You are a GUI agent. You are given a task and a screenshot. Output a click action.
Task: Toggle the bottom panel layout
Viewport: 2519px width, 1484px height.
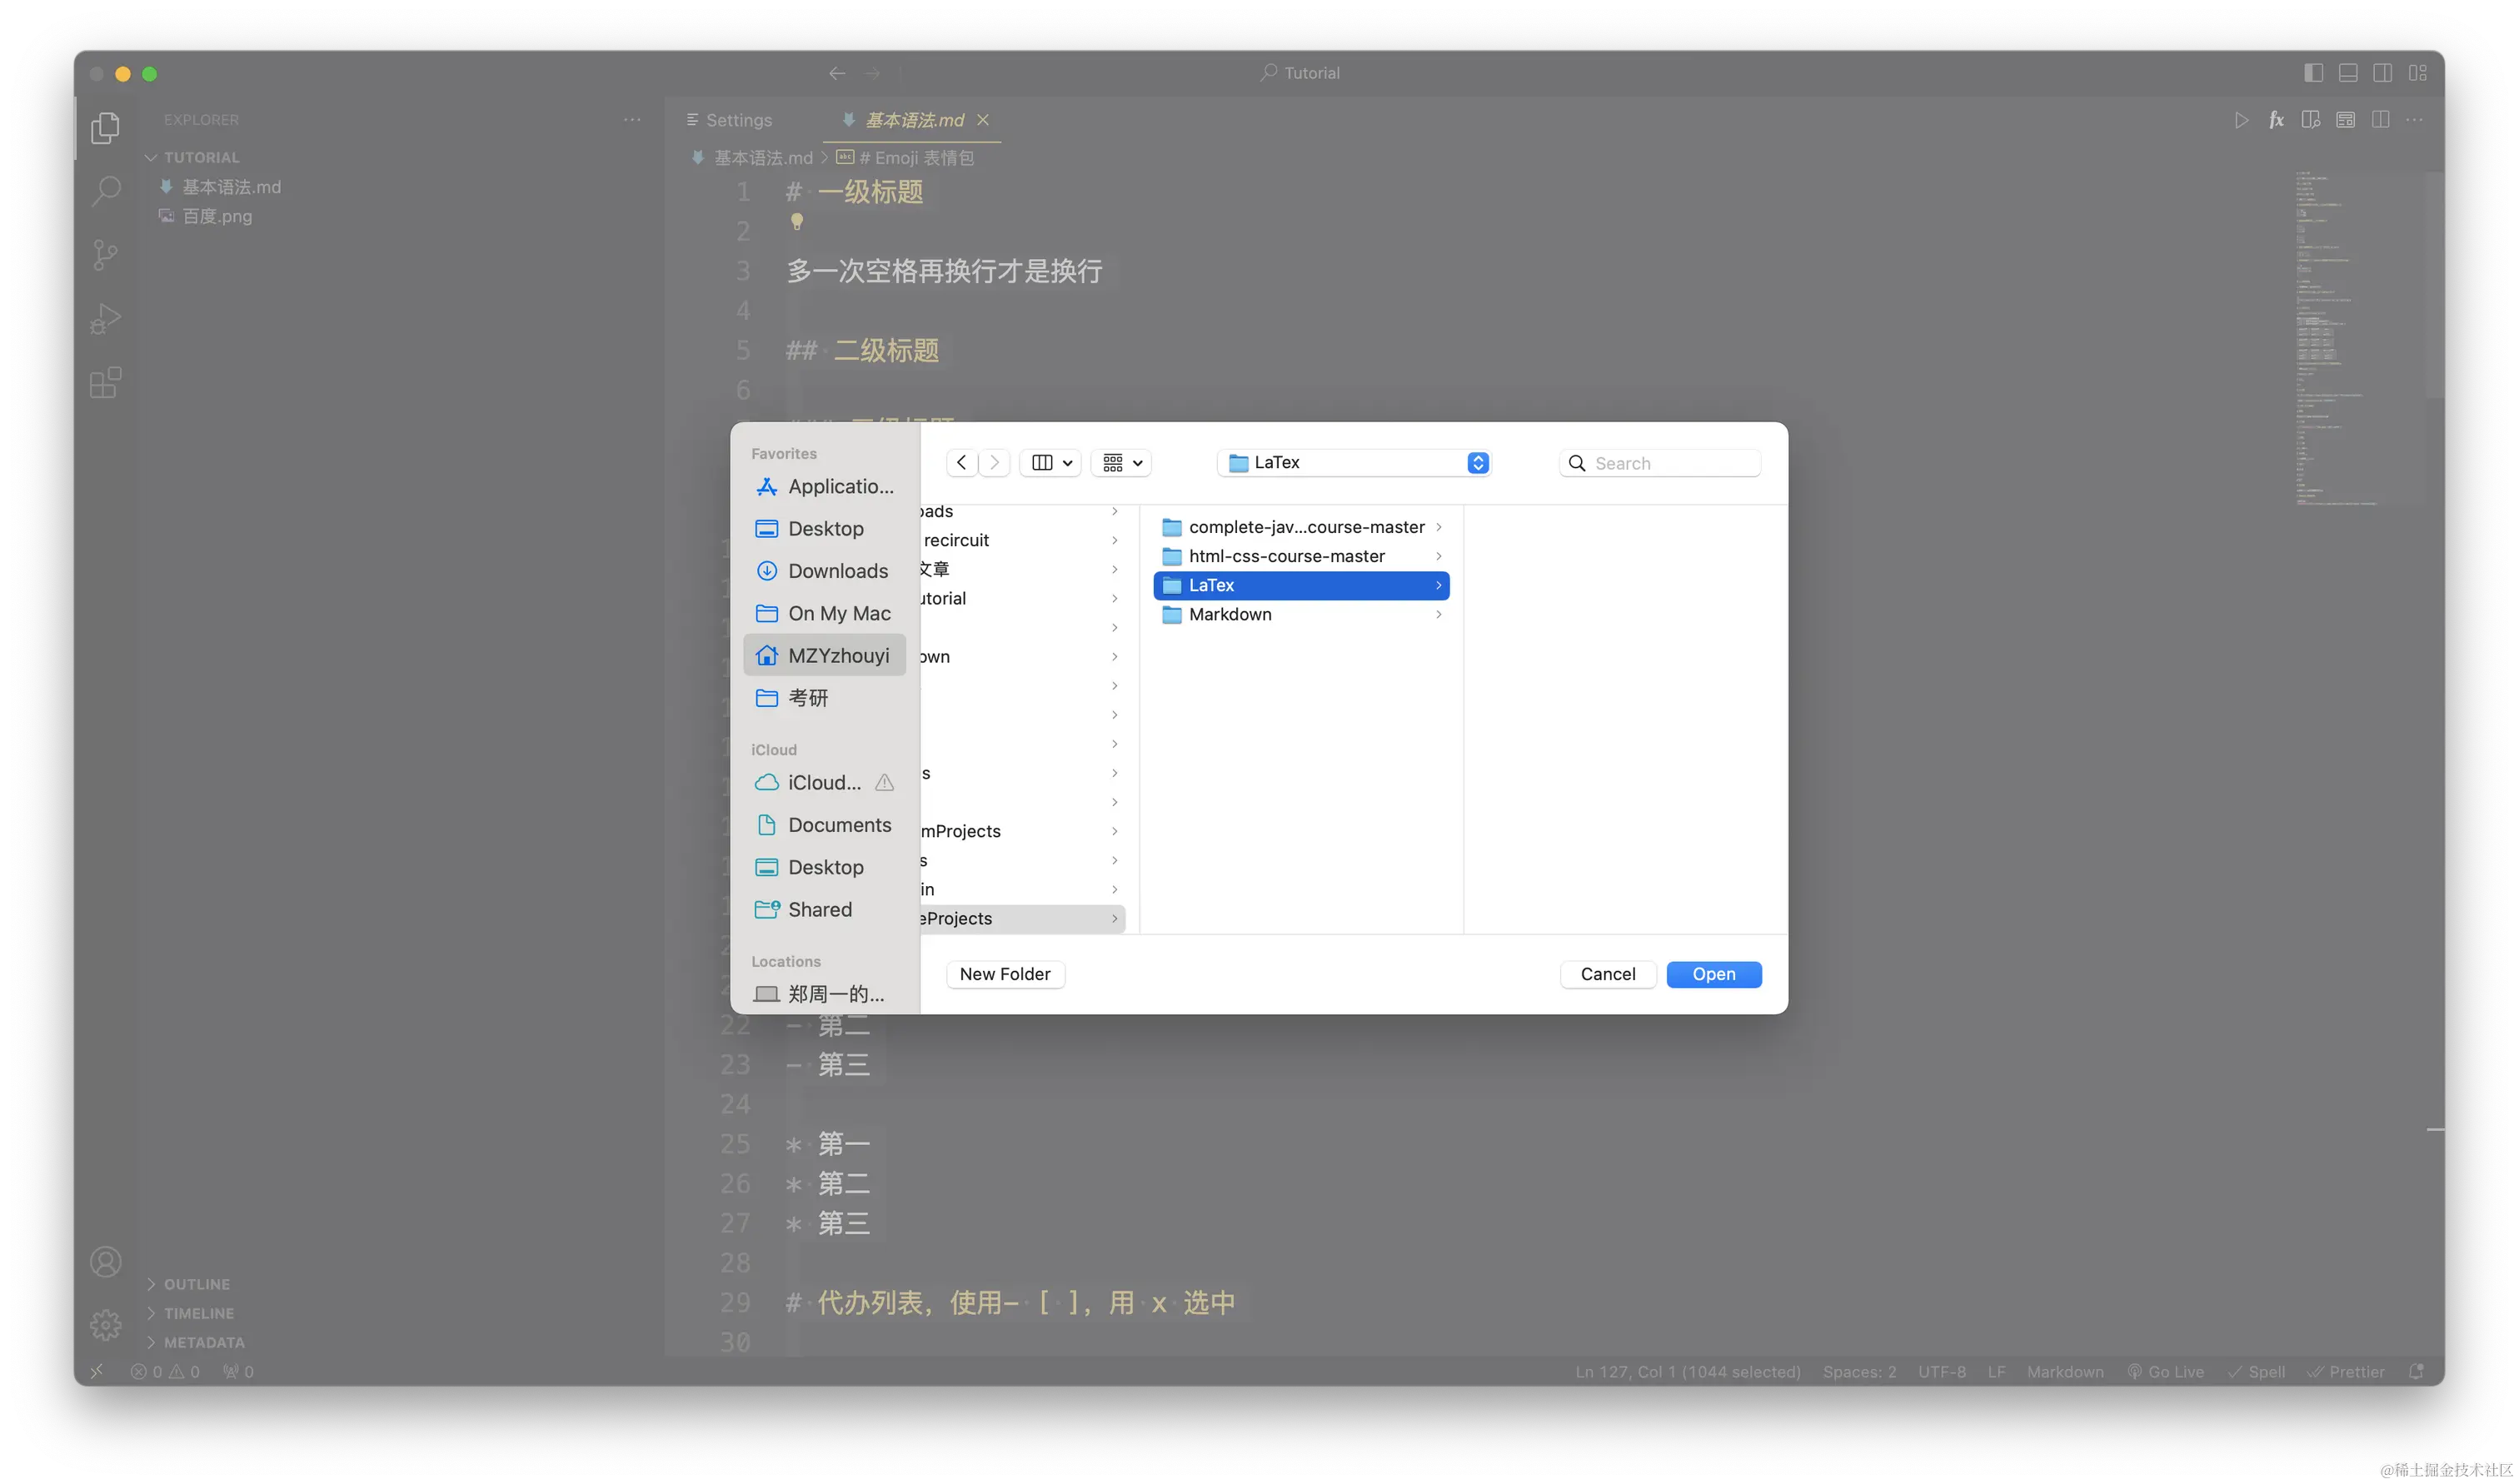(x=2348, y=73)
